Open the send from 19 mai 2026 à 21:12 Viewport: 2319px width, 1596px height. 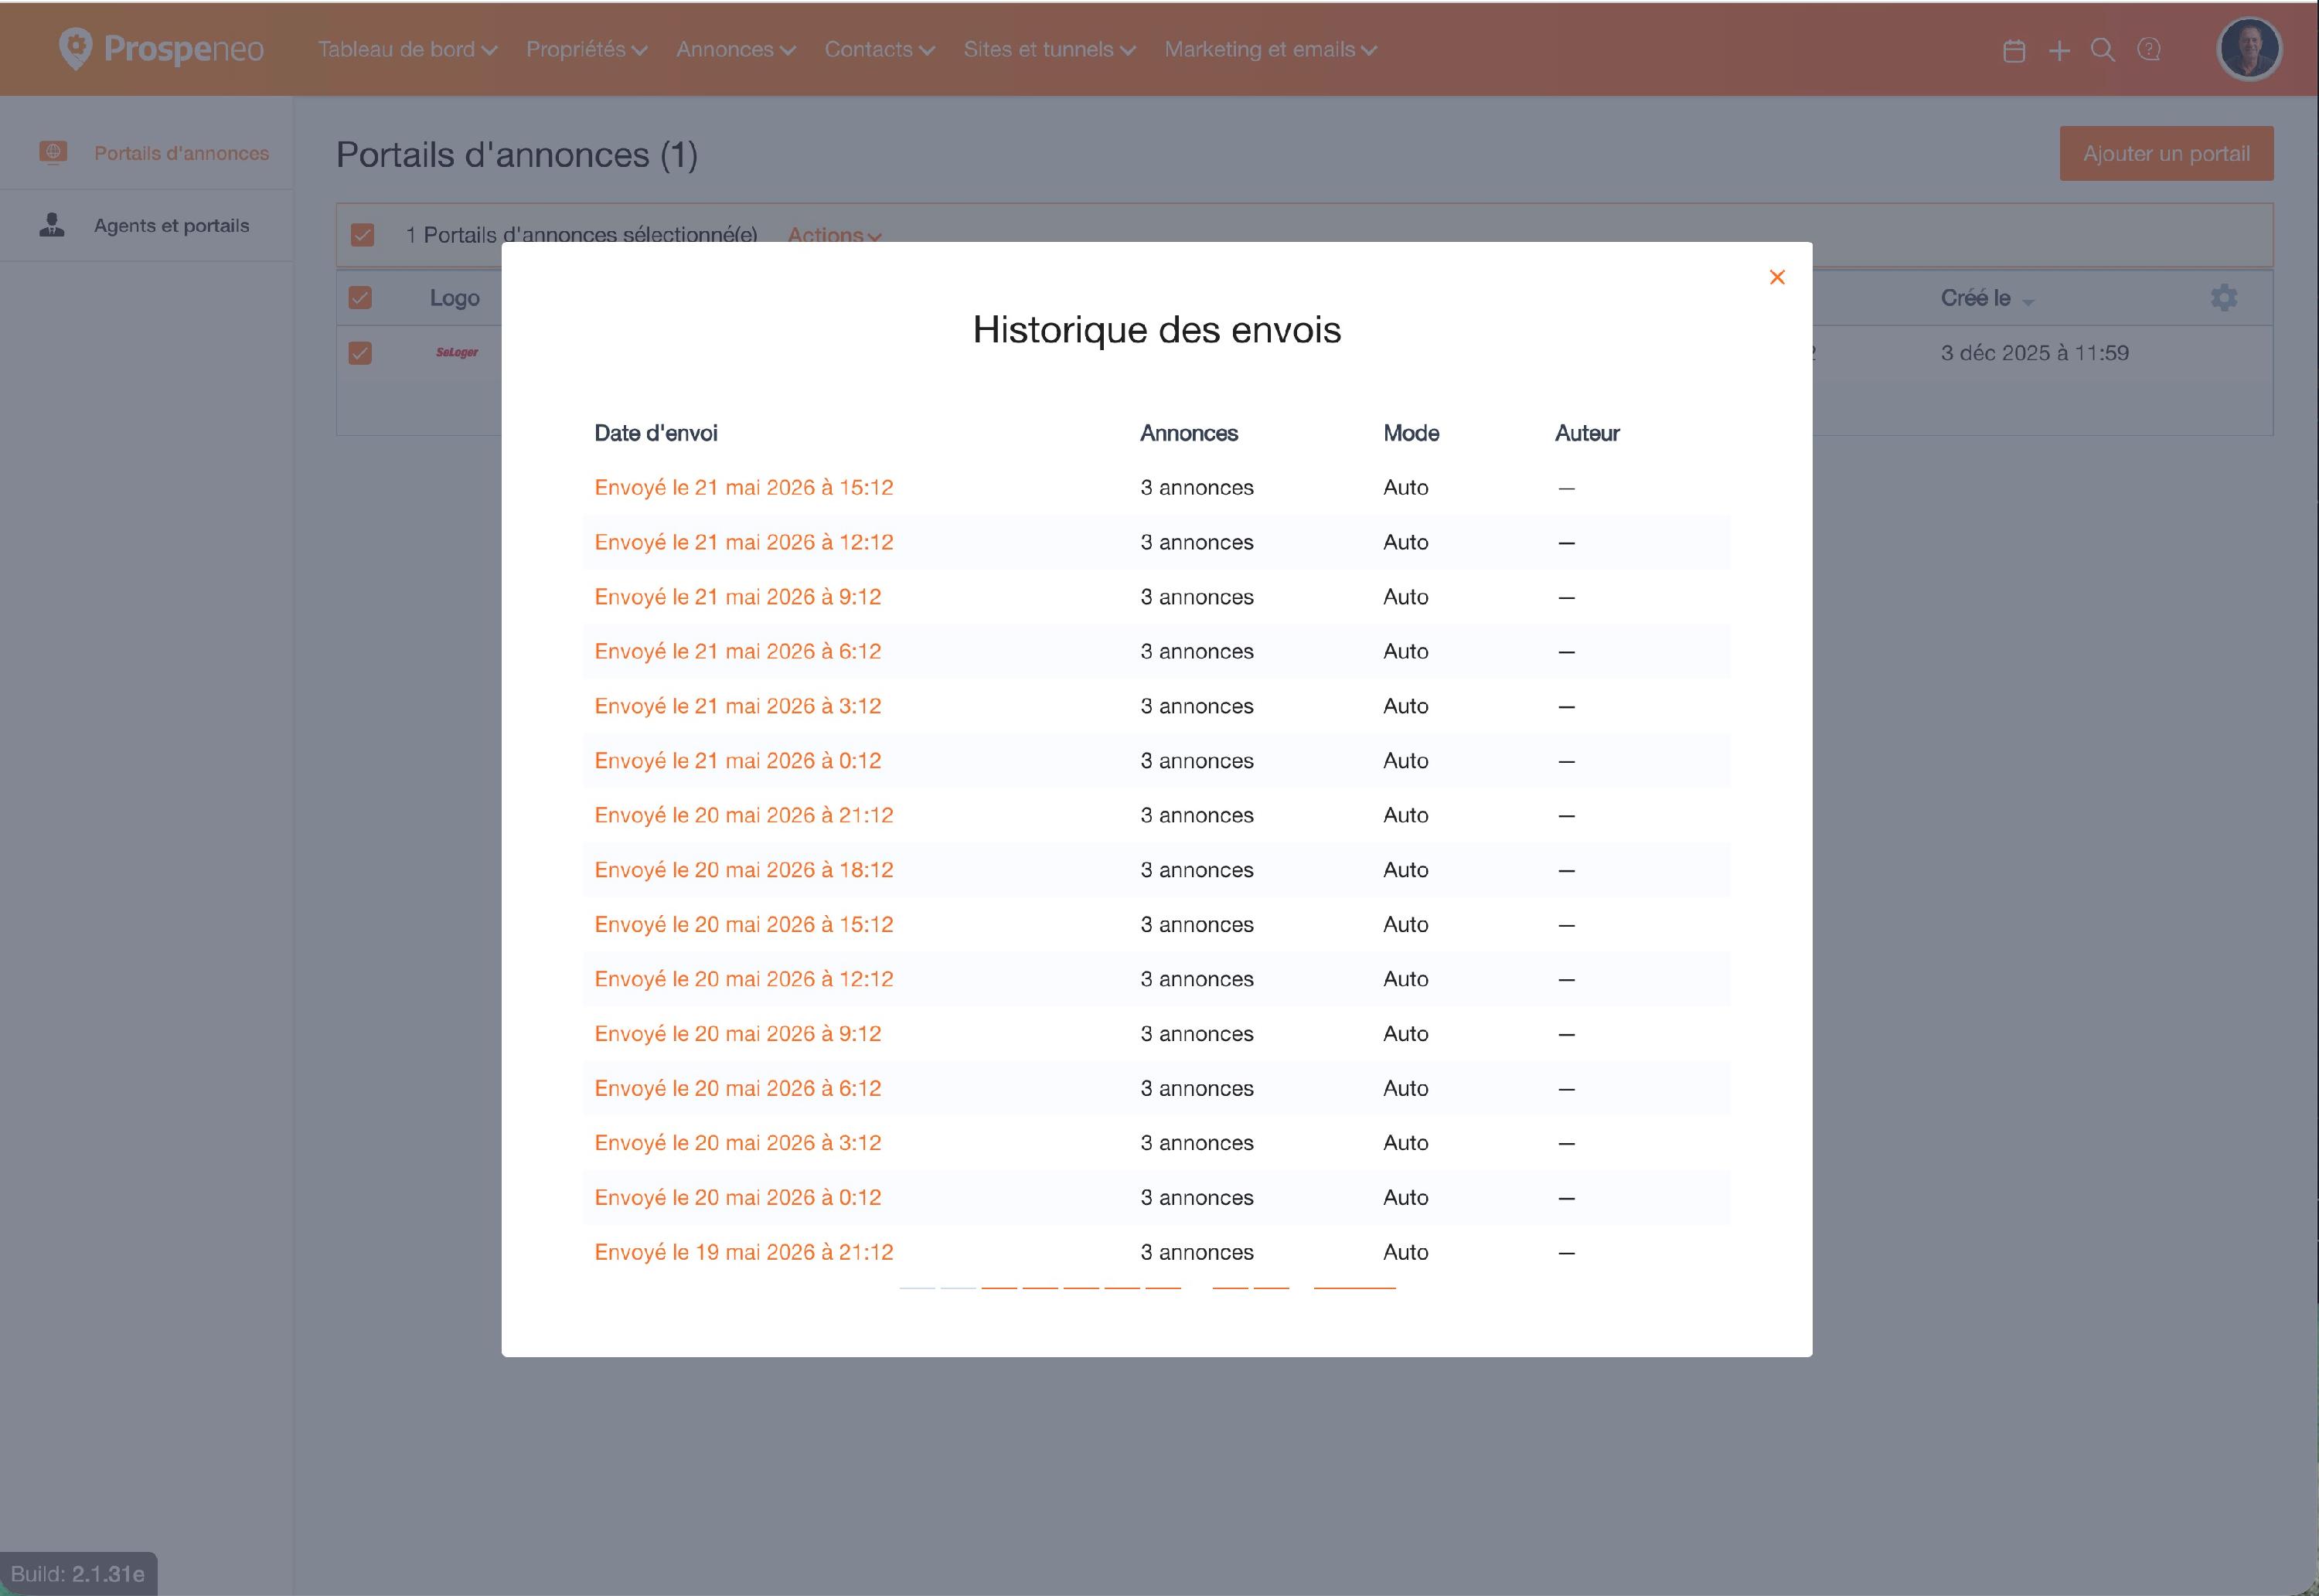[743, 1252]
